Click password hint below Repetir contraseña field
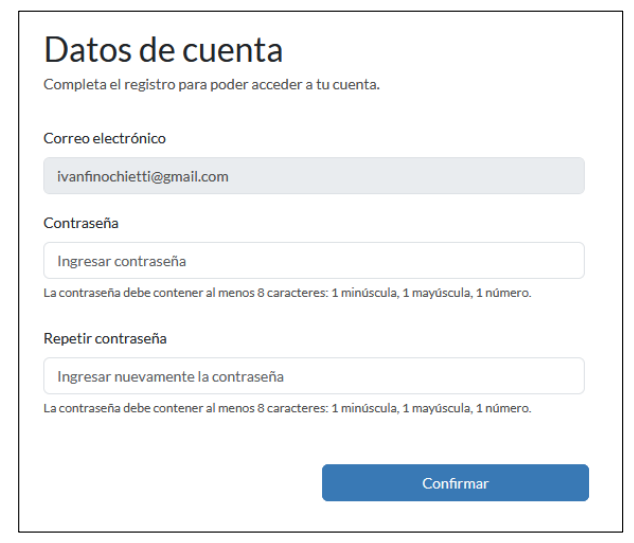Image resolution: width=634 pixels, height=543 pixels. click(x=287, y=408)
